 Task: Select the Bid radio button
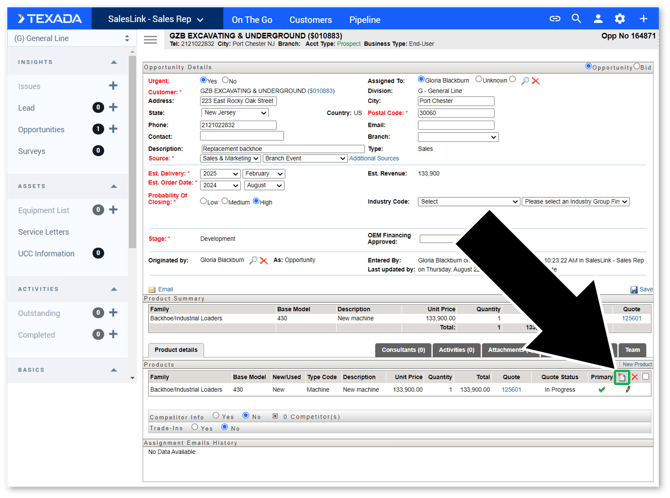(x=638, y=67)
